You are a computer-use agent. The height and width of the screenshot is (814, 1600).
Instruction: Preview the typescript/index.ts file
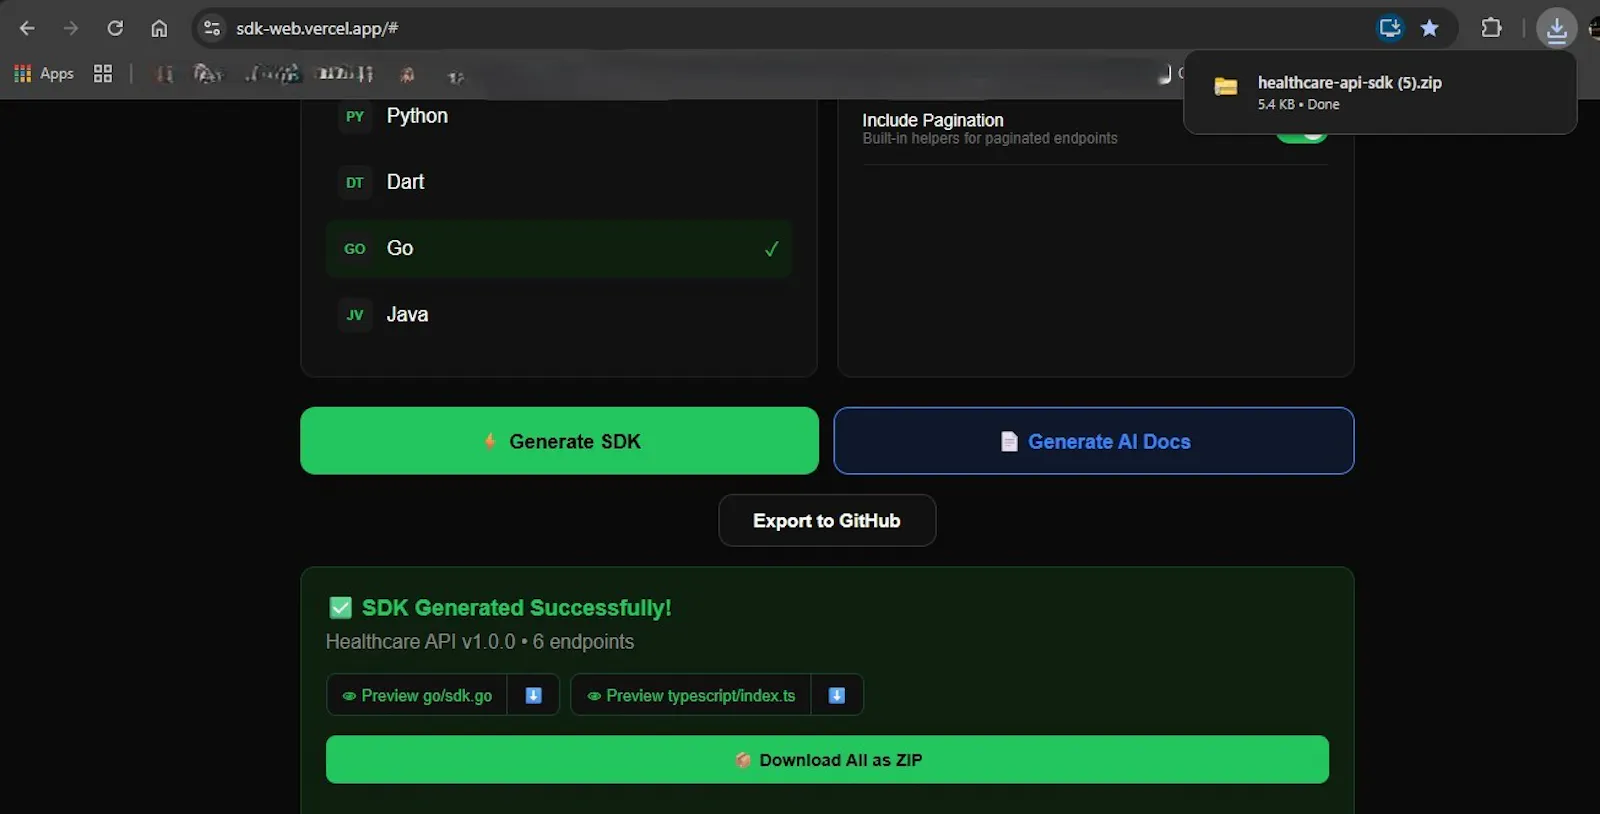691,695
